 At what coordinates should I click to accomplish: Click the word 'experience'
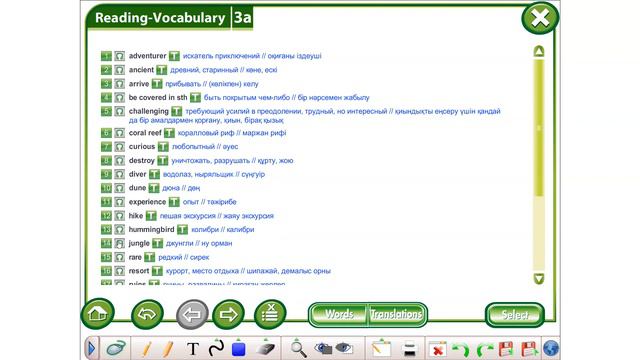(147, 202)
